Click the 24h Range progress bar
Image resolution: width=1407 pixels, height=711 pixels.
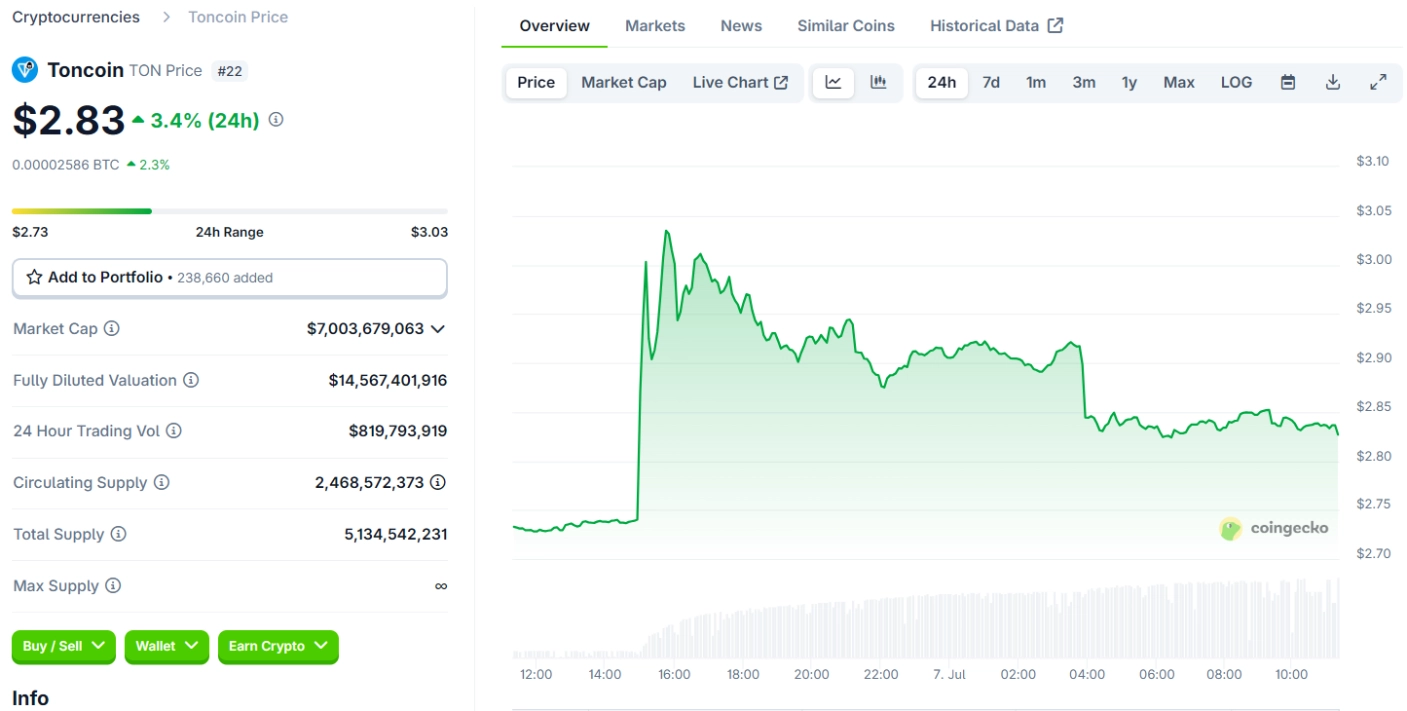tap(230, 211)
